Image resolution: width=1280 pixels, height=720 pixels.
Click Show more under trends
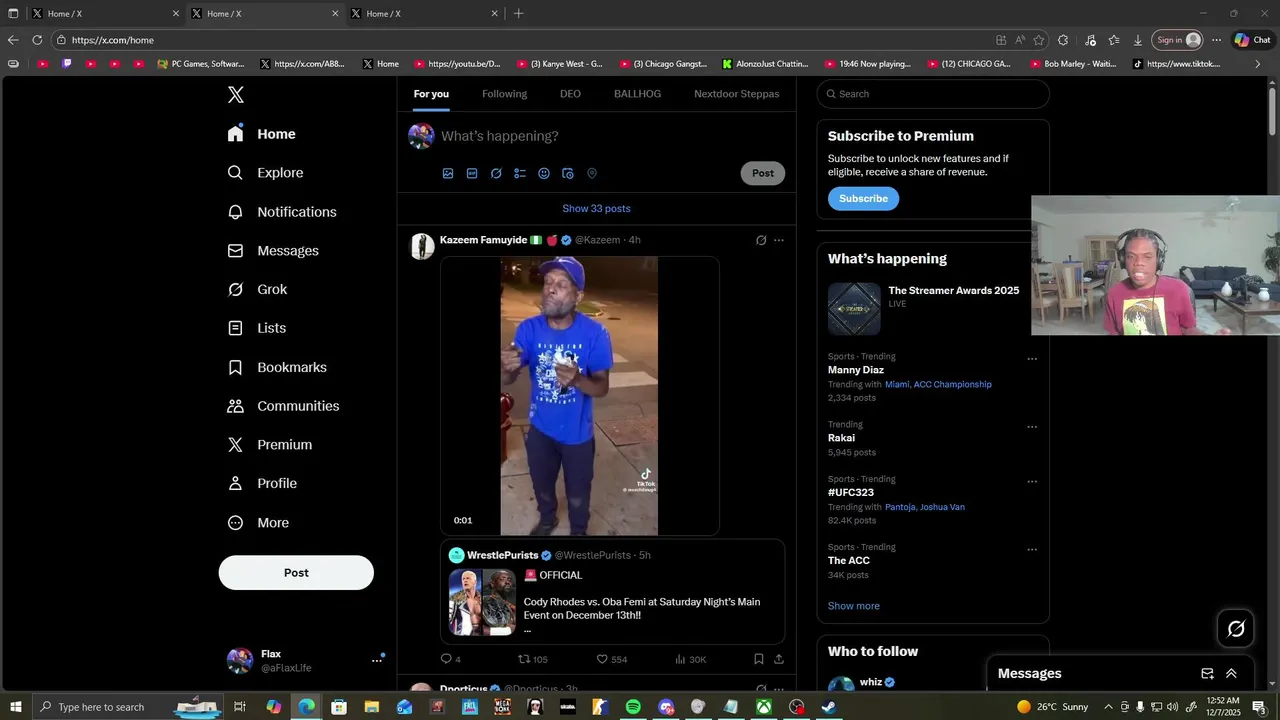point(854,606)
